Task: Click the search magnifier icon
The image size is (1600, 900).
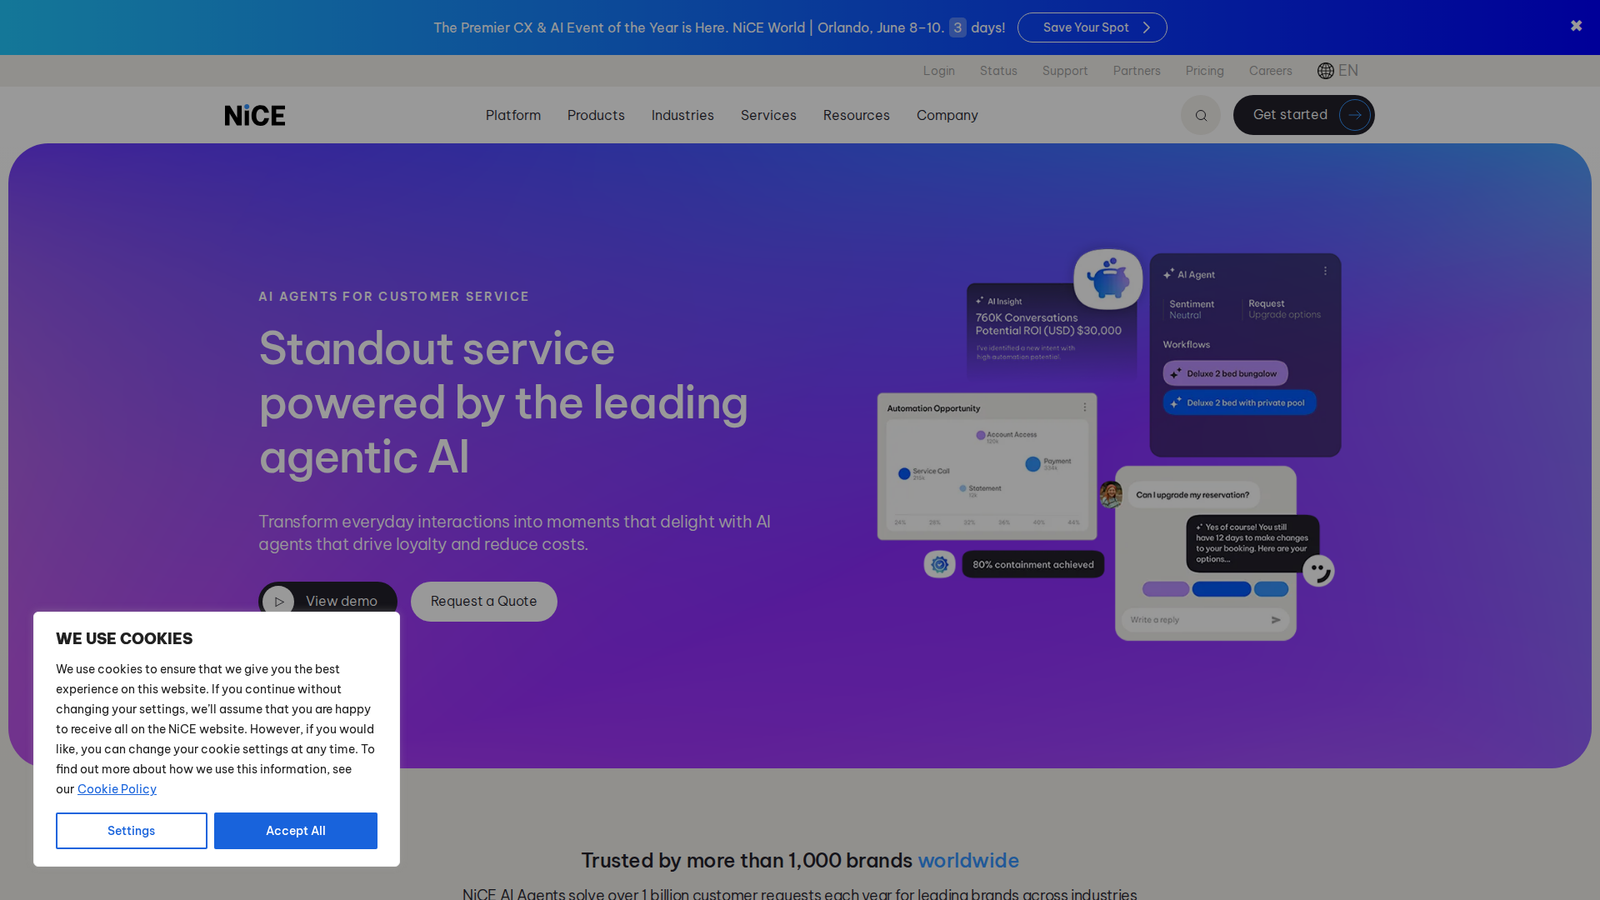Action: (x=1201, y=115)
